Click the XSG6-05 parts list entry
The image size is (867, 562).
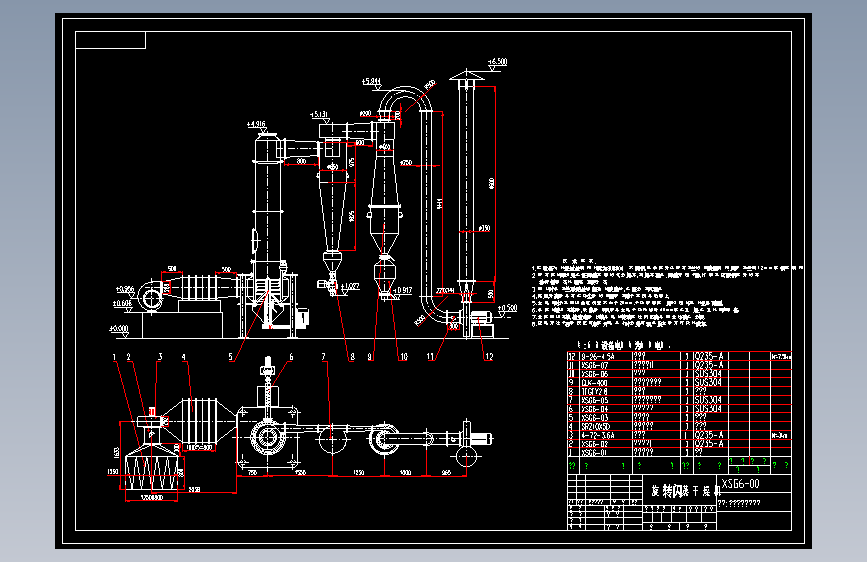point(594,400)
